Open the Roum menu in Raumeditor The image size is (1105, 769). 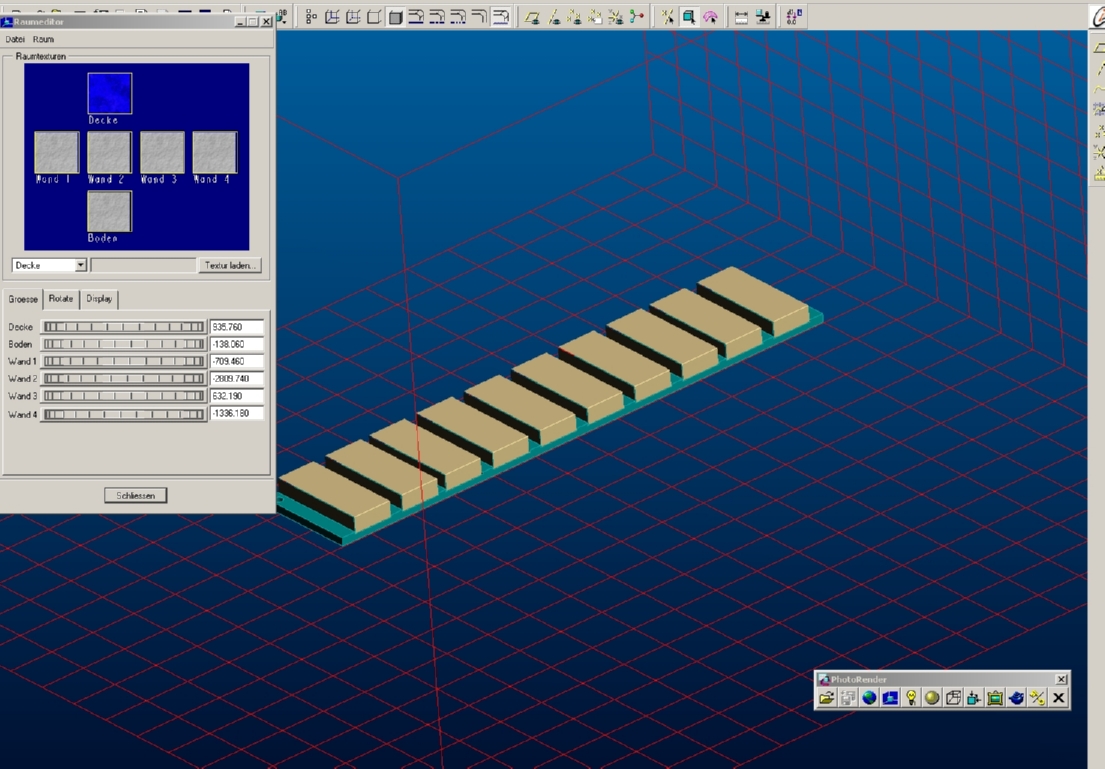coord(43,39)
